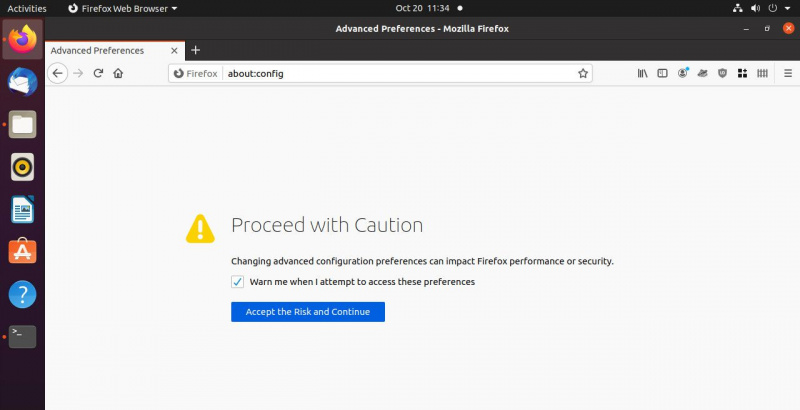Screen dimensions: 800x410
Task: Close the Firefox window
Action: 788,29
